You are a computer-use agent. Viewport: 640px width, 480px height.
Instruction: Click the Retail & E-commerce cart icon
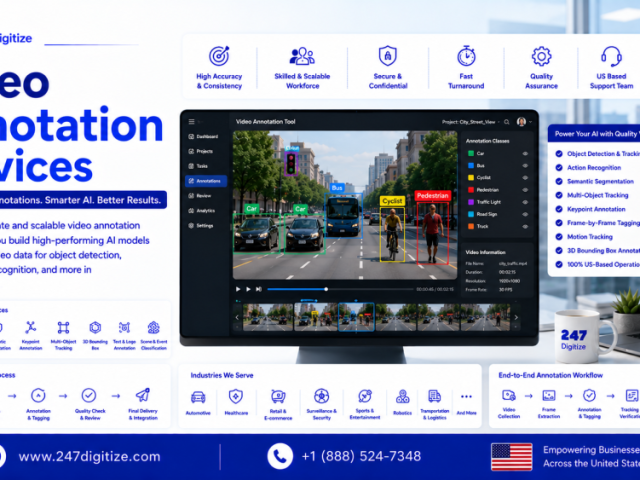pyautogui.click(x=278, y=396)
